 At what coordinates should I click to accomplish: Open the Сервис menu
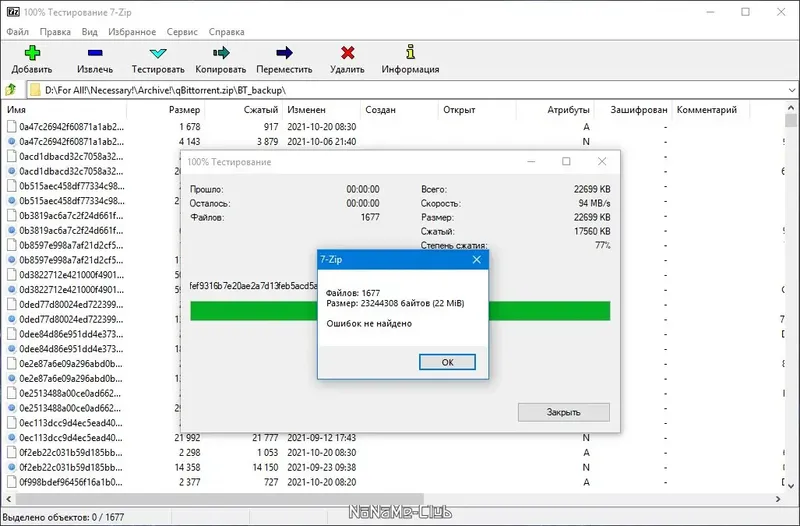click(182, 32)
